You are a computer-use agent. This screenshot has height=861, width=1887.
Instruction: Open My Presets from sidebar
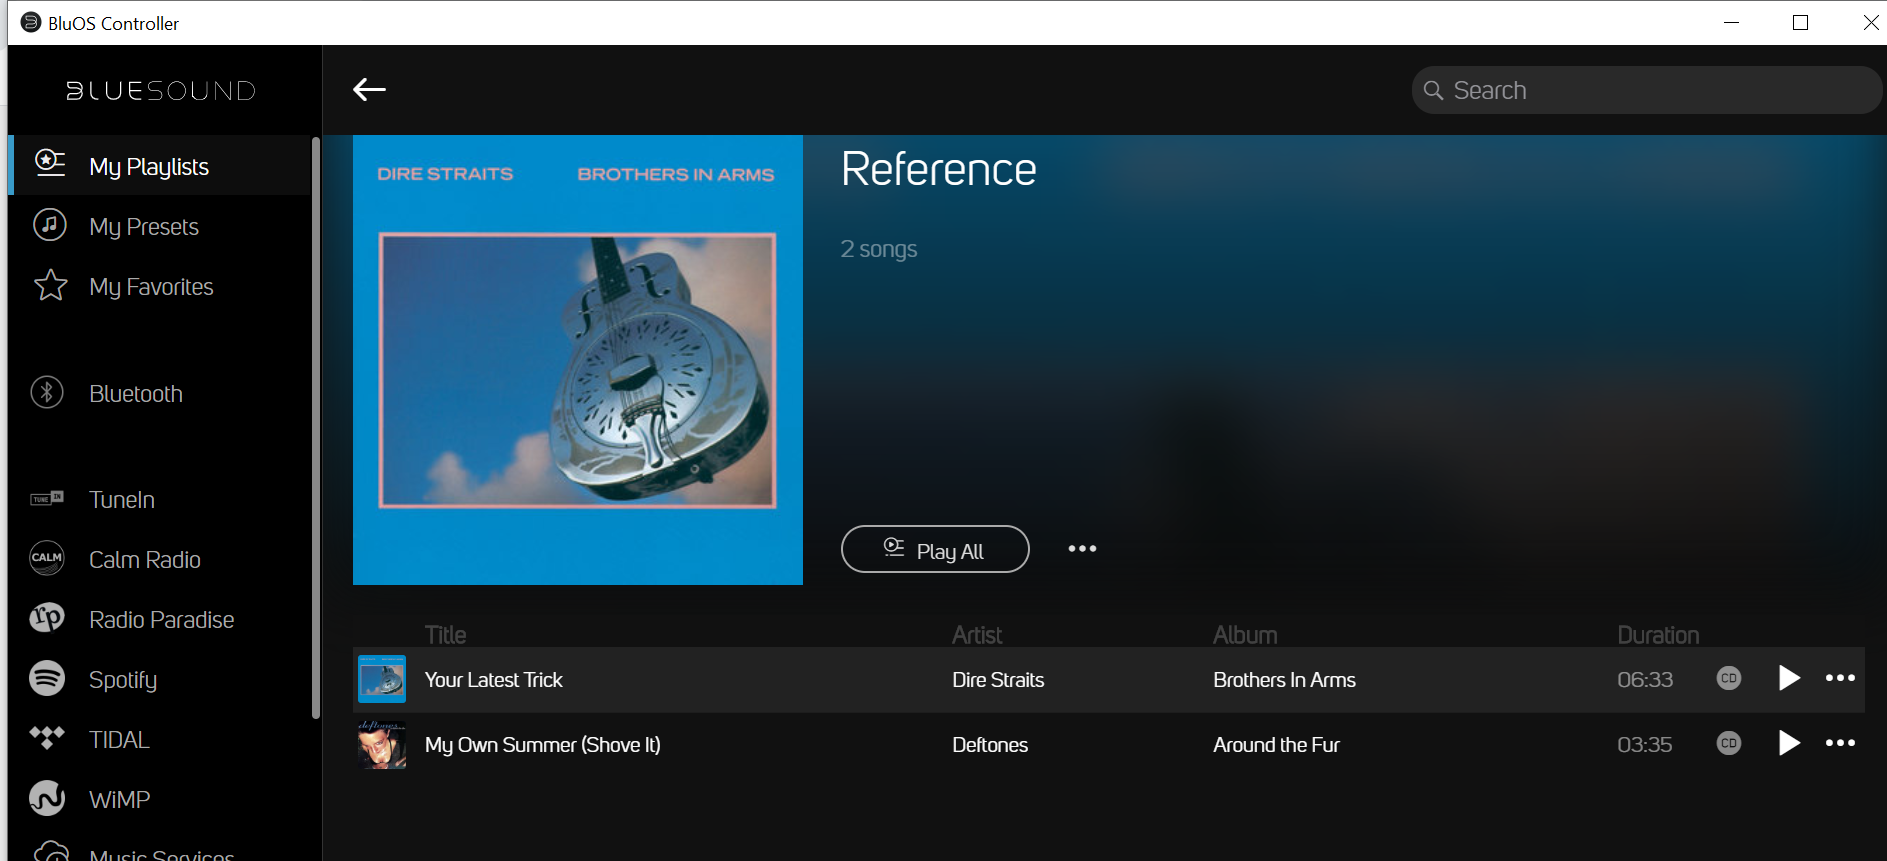(143, 227)
